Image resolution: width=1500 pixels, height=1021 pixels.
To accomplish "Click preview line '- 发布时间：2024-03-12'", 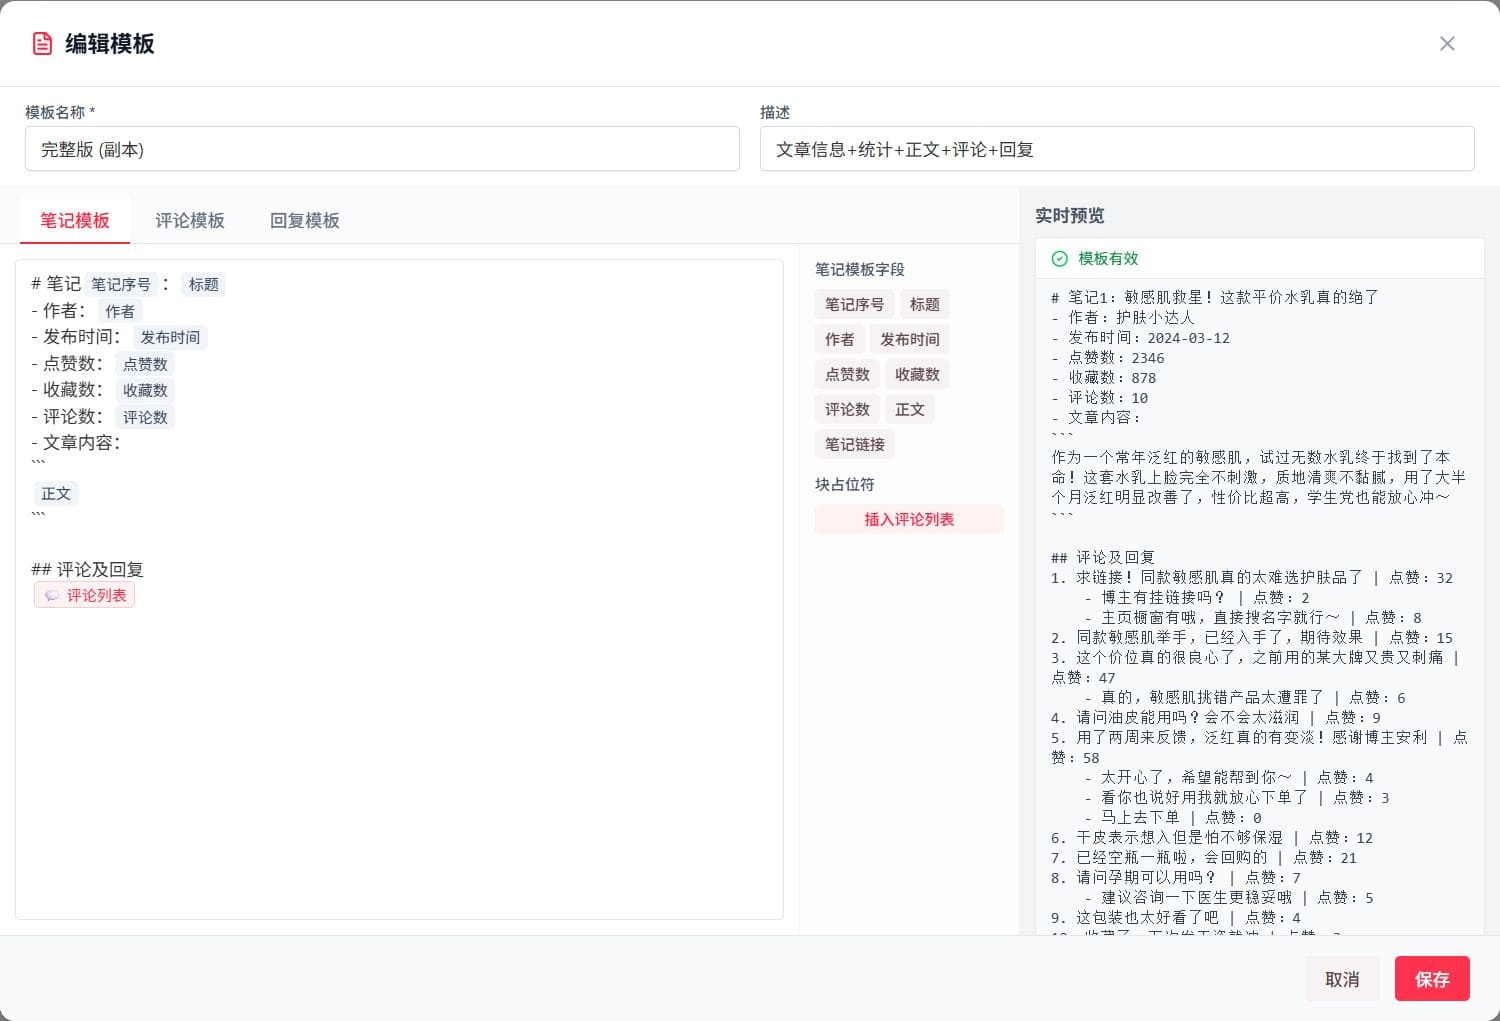I will coord(1140,337).
